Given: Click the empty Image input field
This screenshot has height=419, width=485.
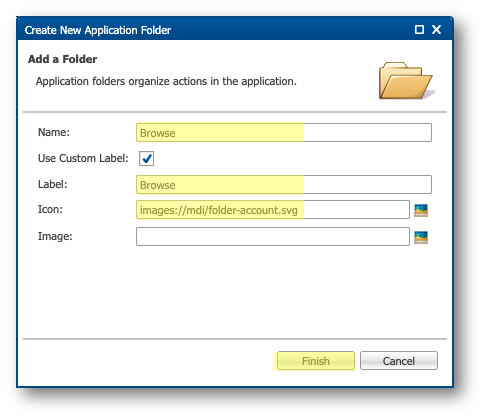Looking at the screenshot, I should click(x=273, y=237).
